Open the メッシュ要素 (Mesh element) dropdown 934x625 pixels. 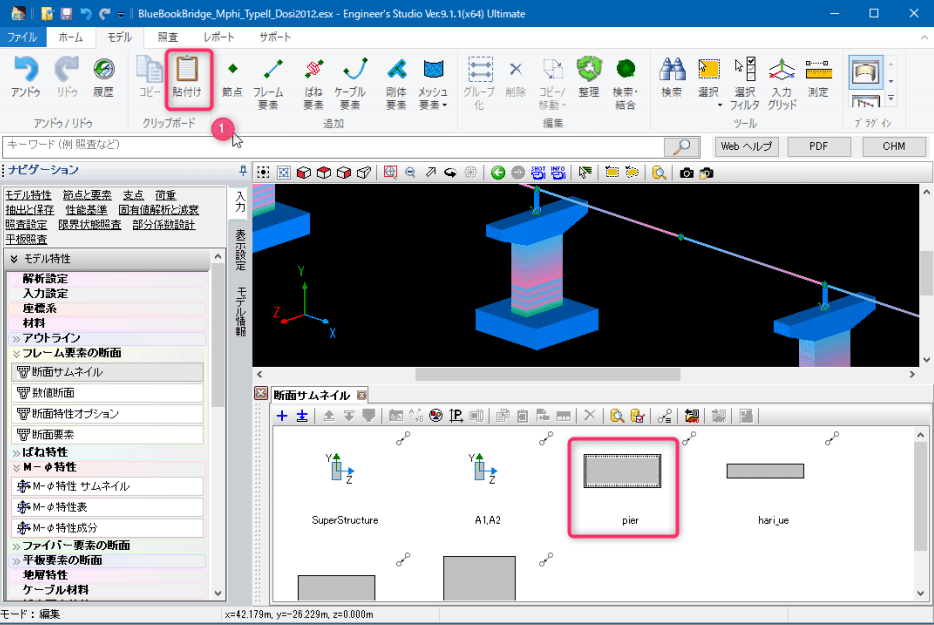coord(433,80)
